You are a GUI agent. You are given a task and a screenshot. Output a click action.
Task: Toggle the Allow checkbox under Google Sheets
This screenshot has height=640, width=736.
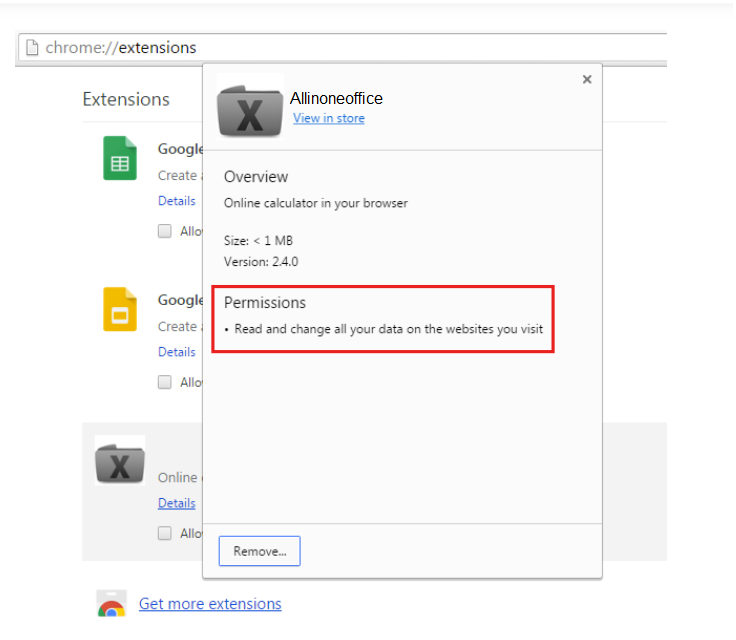point(165,231)
